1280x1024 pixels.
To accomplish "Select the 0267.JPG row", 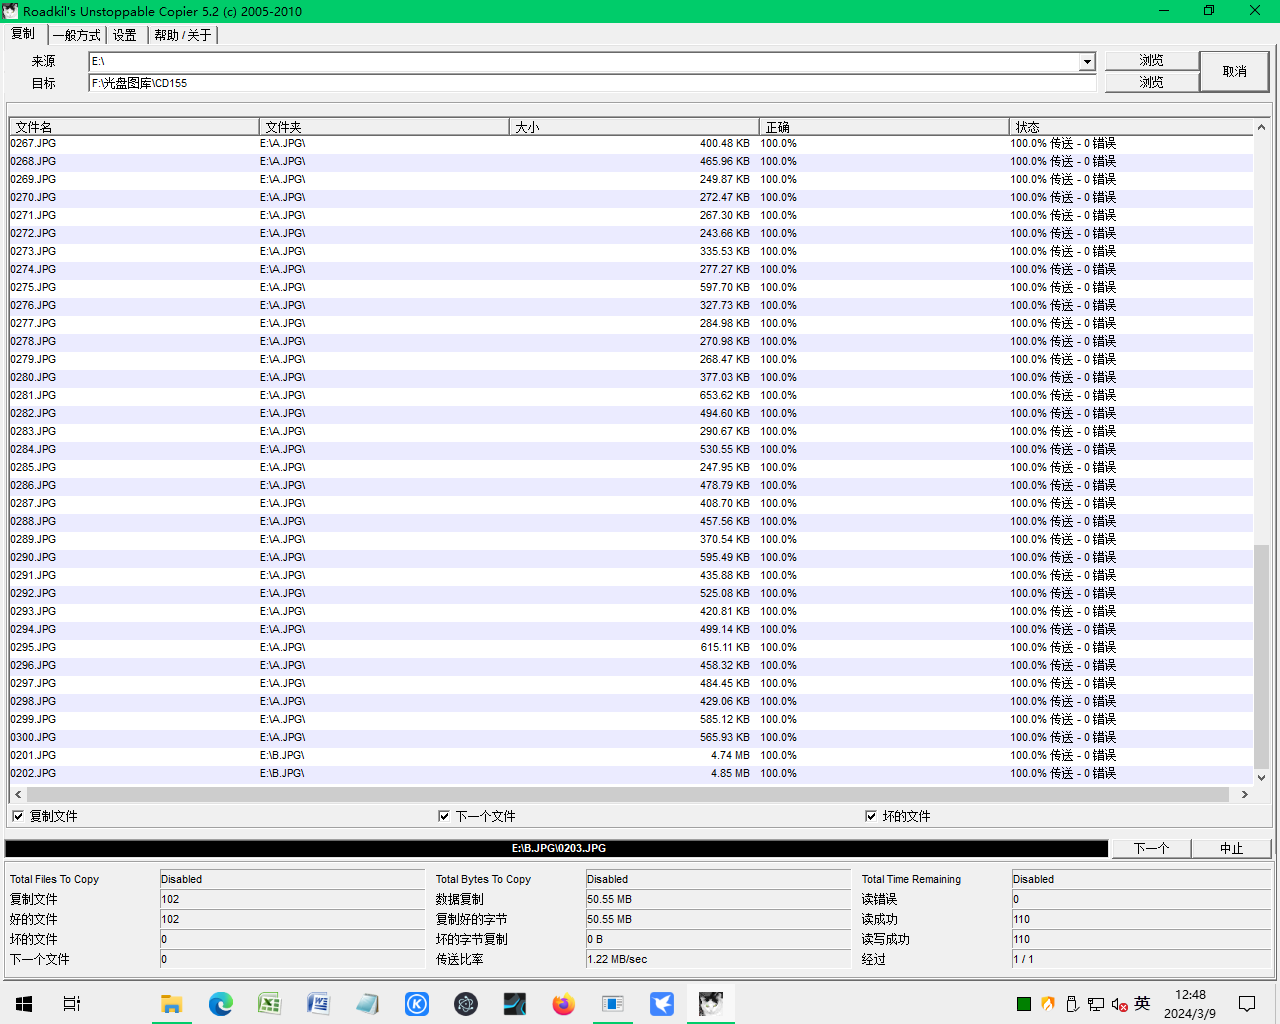I will point(631,143).
